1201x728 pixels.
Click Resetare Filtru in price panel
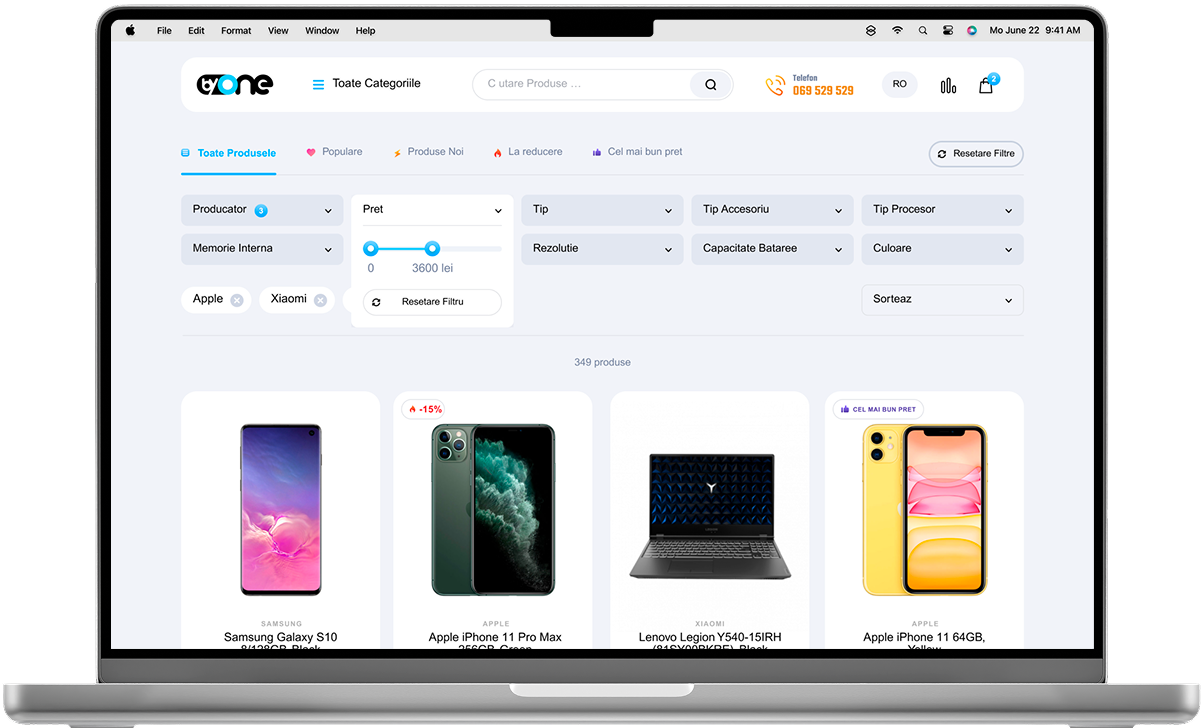point(431,302)
